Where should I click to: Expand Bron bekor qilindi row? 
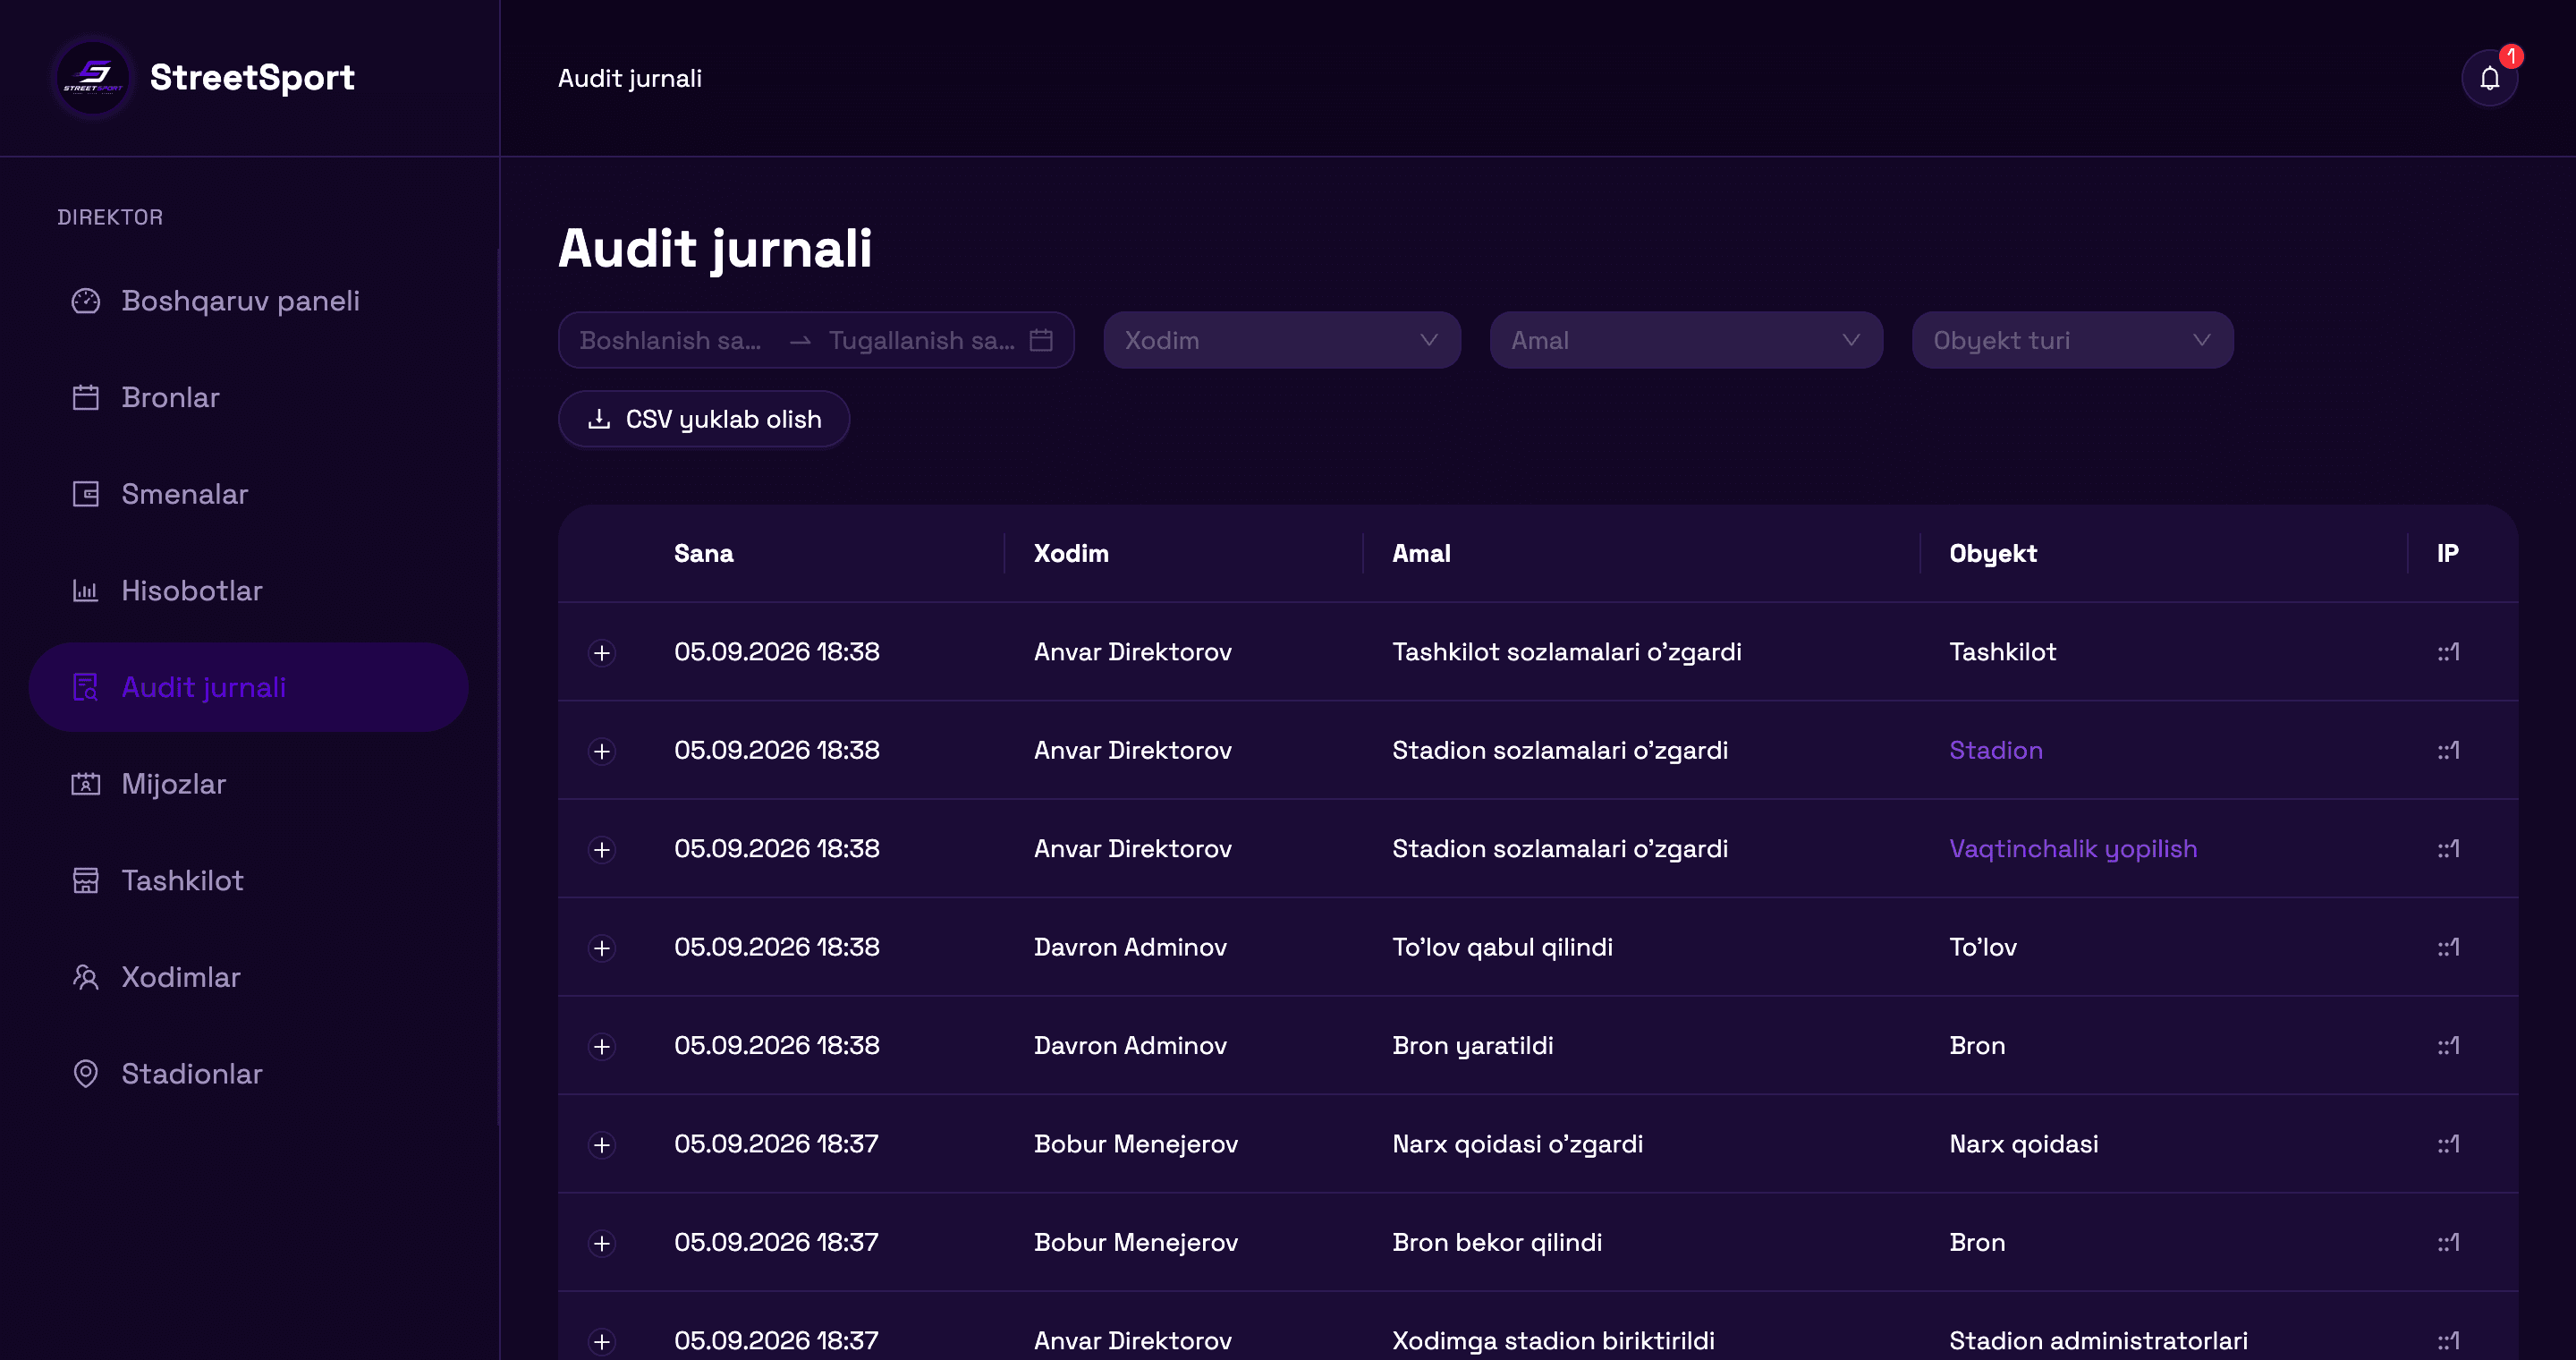602,1243
